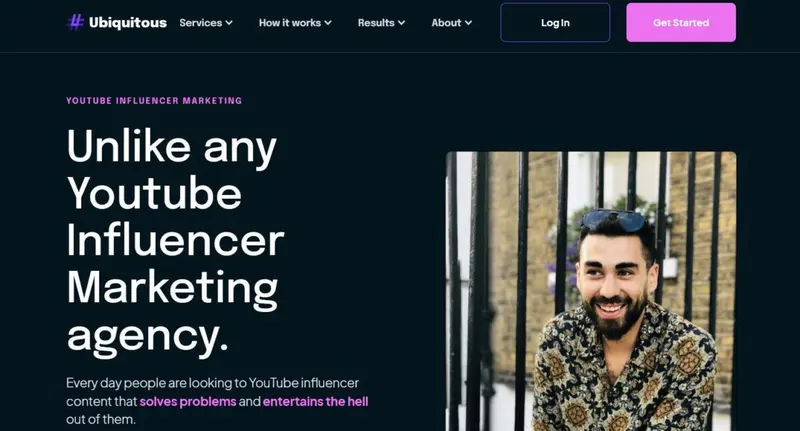
Task: Click the 'entertains the hell' highlighted text
Action: click(x=315, y=401)
